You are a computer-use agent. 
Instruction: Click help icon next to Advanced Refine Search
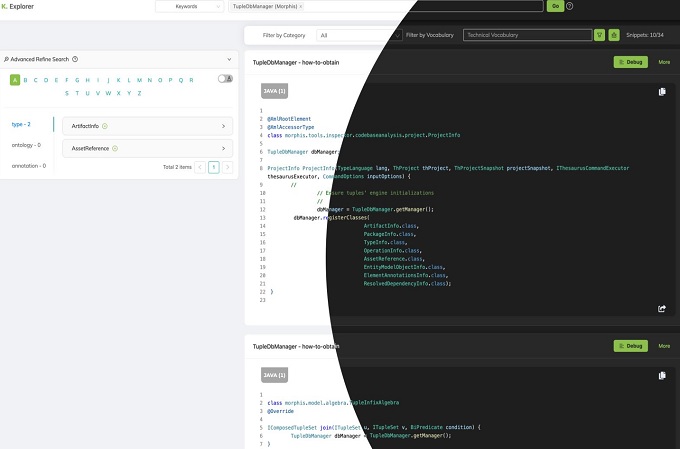[x=76, y=59]
